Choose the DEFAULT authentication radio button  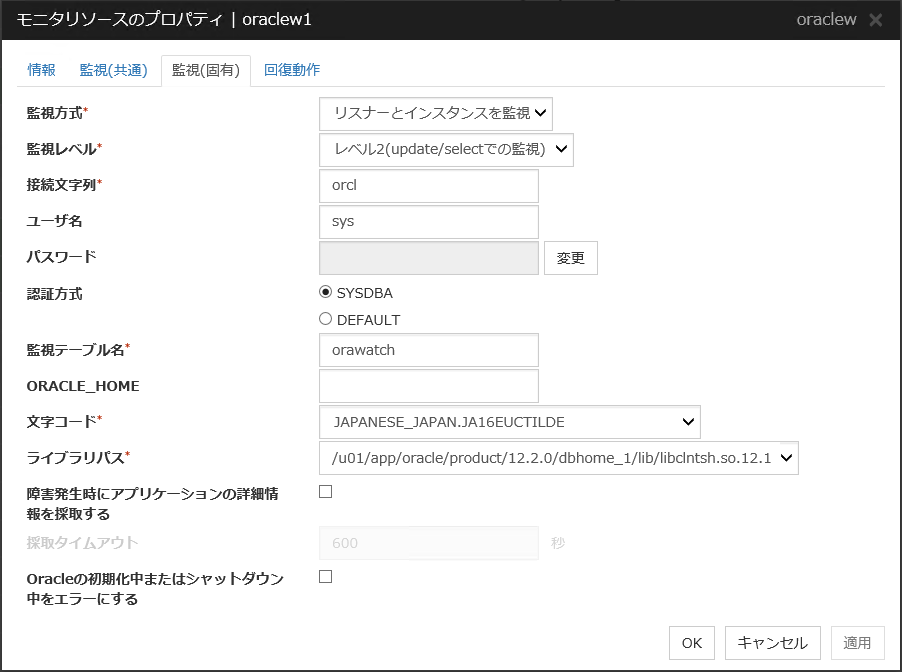(x=325, y=320)
